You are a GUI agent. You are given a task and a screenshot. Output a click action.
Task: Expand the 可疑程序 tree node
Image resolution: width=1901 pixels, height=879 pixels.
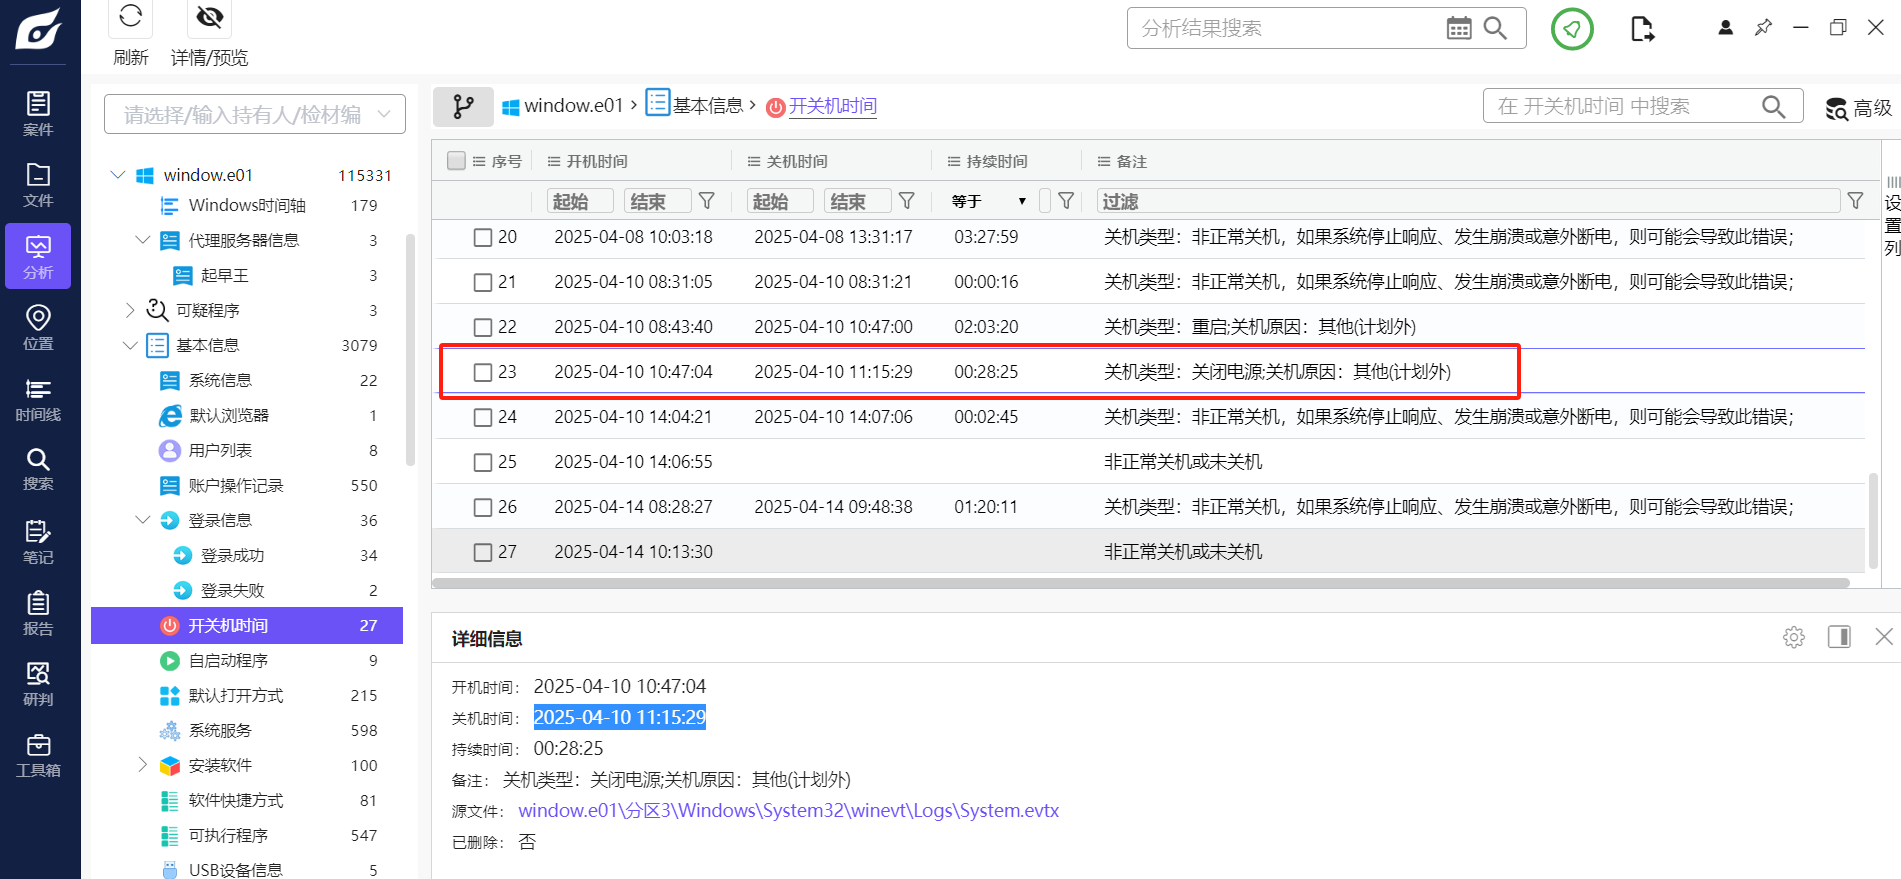(x=129, y=310)
